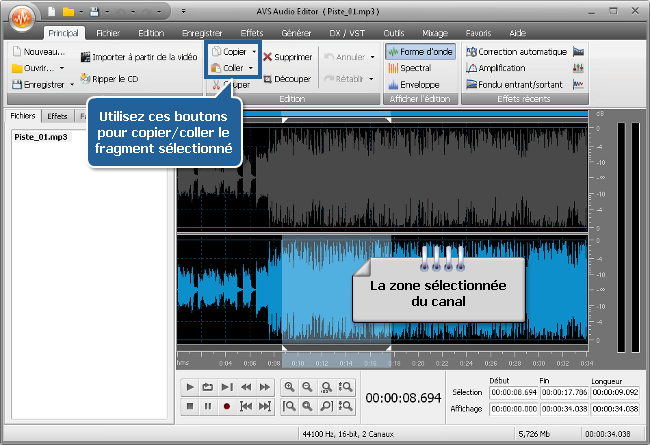Click the Stop playback button
The width and height of the screenshot is (650, 445).
click(x=190, y=406)
